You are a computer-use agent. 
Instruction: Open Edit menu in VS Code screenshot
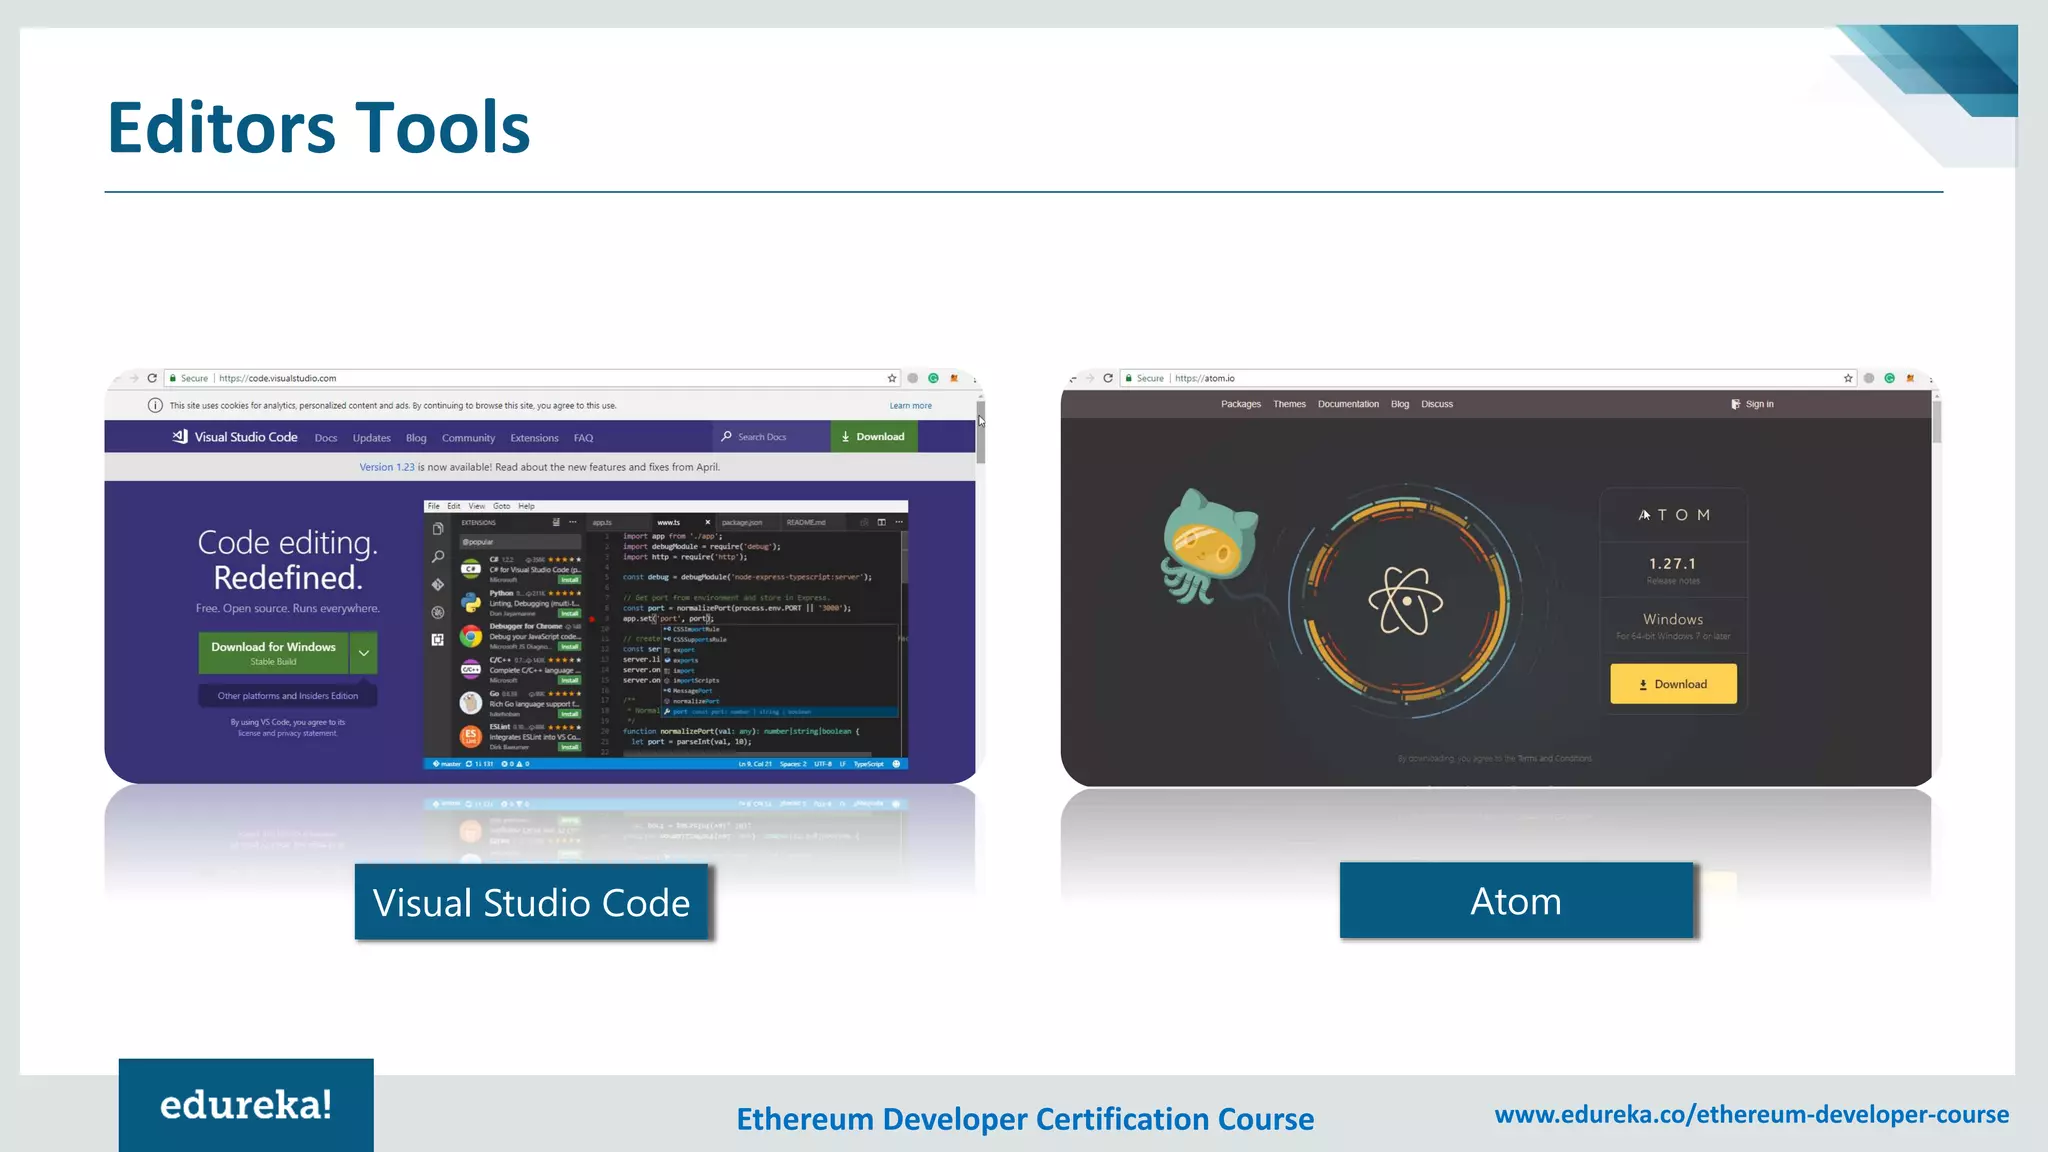(454, 506)
